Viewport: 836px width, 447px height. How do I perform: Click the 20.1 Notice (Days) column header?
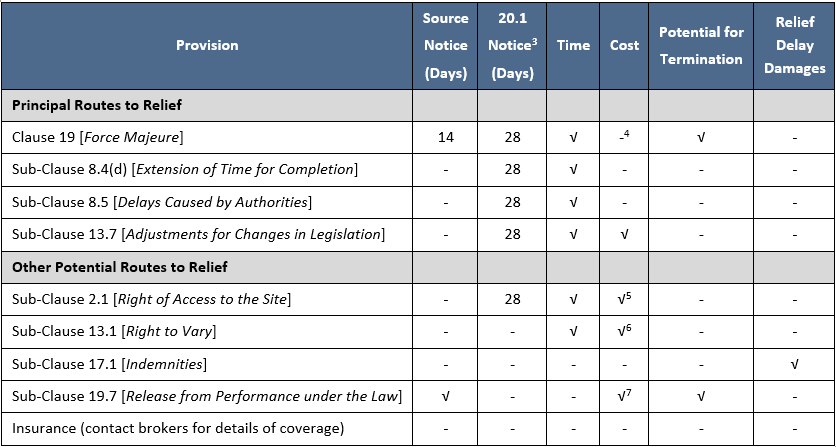tap(513, 46)
